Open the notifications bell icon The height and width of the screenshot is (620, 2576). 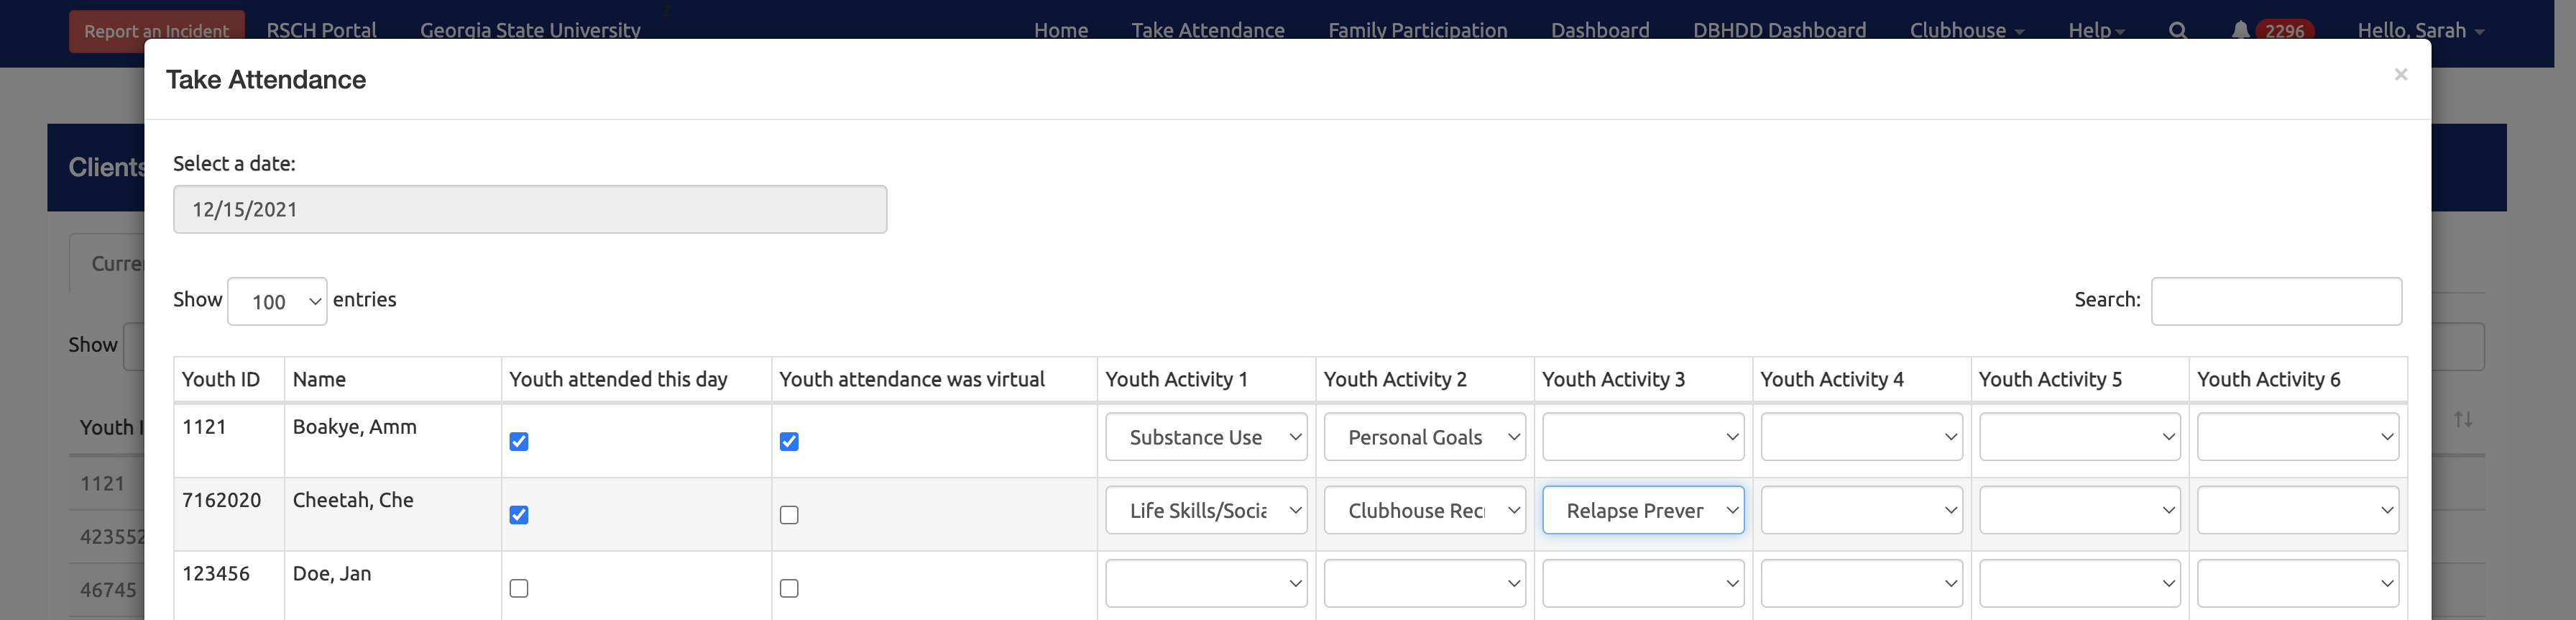(2240, 30)
